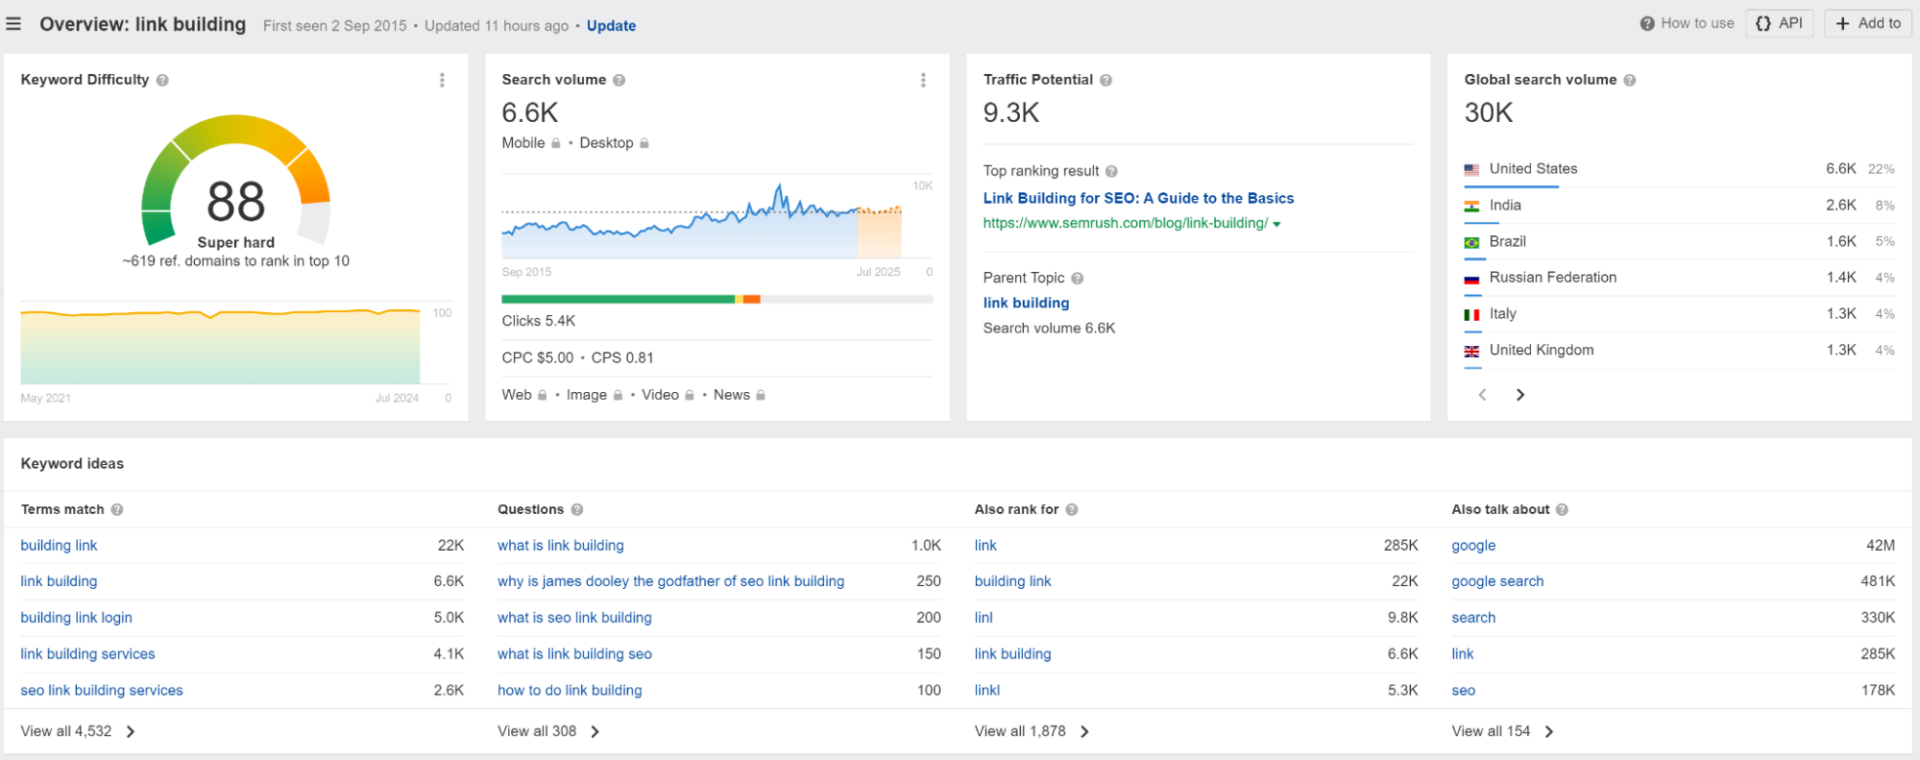1920x760 pixels.
Task: Select United Kingdom flag icon
Action: (x=1472, y=351)
